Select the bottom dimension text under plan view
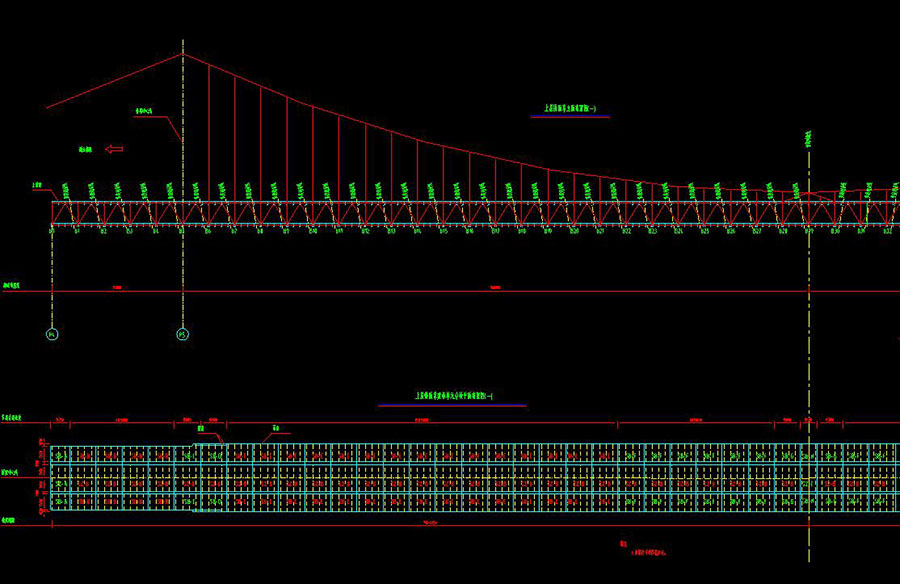 pyautogui.click(x=430, y=522)
